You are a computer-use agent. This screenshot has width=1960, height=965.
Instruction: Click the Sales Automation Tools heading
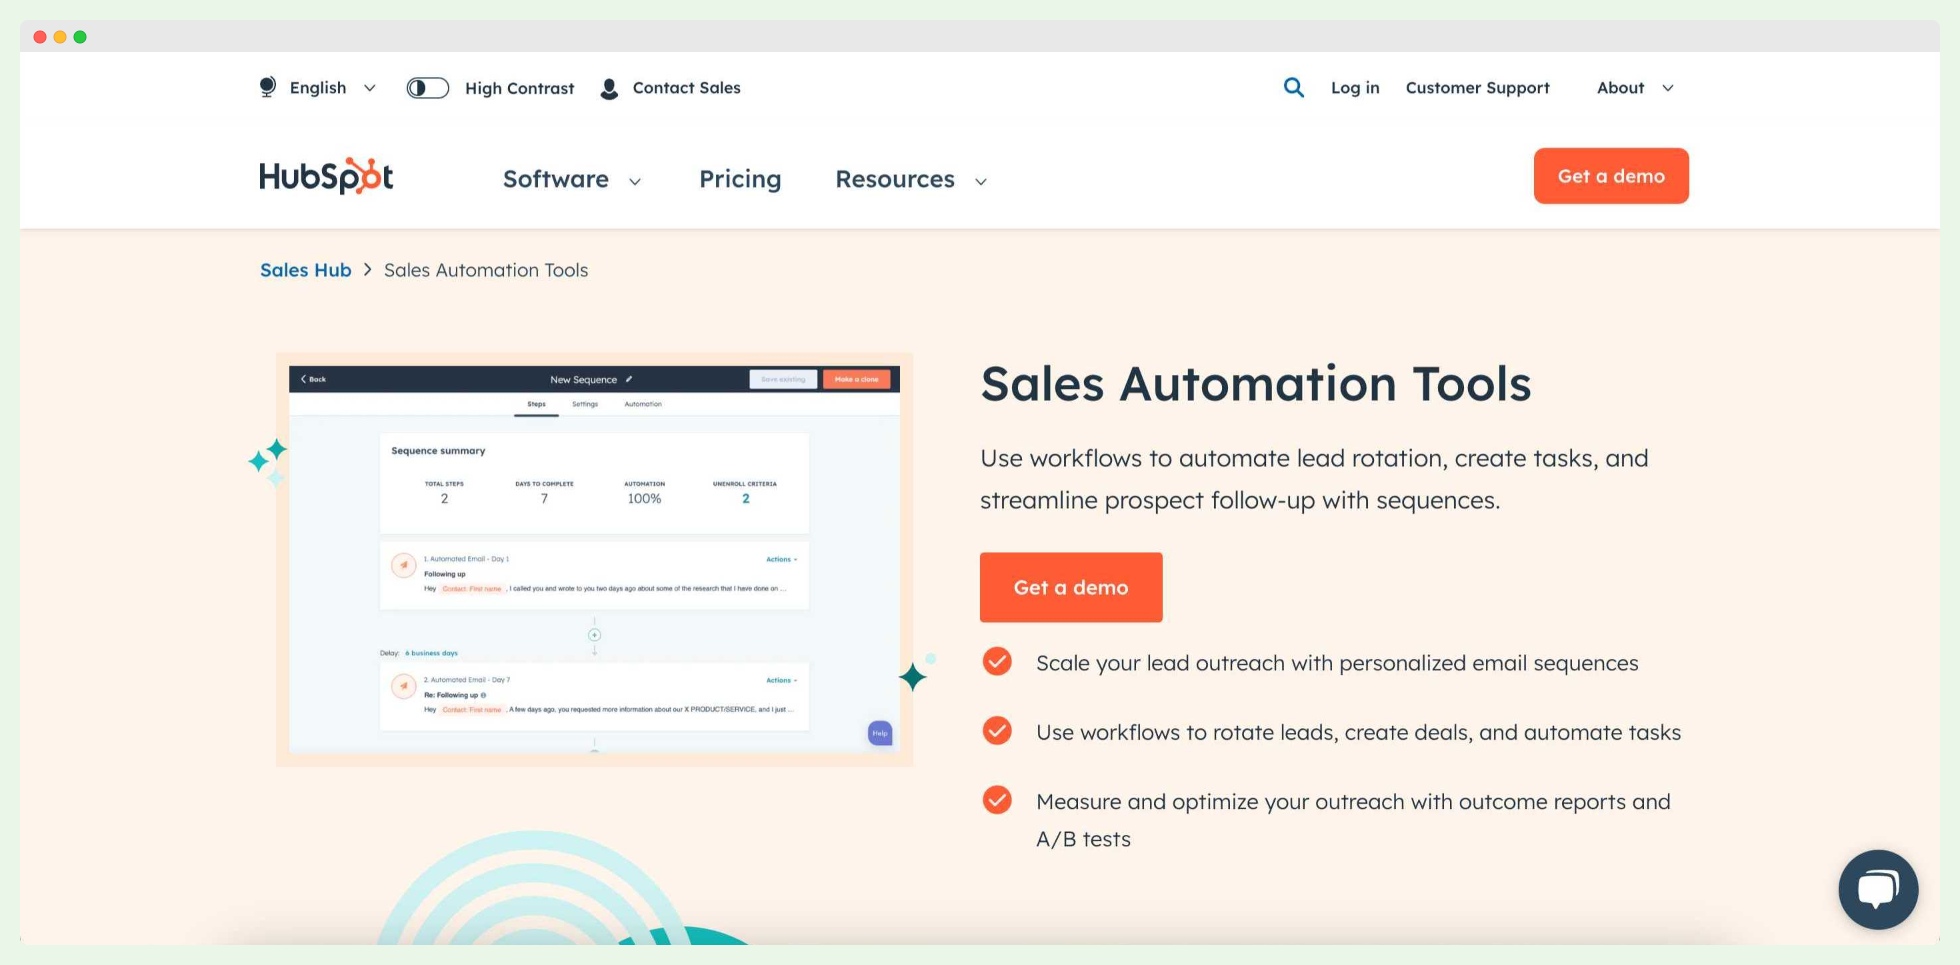tap(1255, 384)
